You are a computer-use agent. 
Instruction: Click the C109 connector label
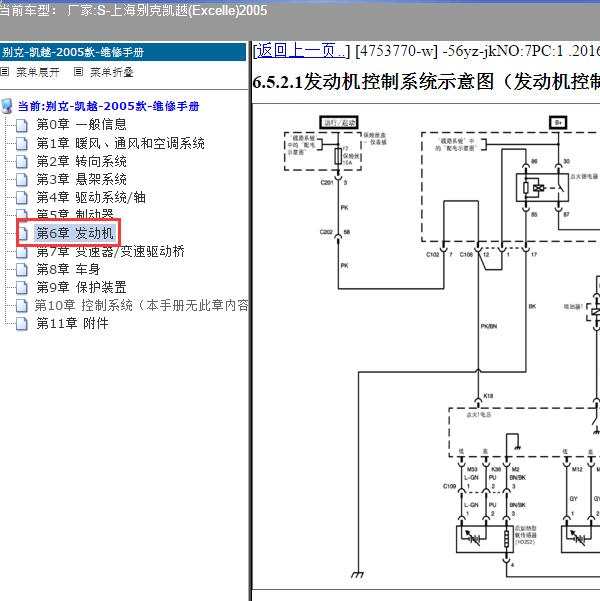(x=450, y=486)
